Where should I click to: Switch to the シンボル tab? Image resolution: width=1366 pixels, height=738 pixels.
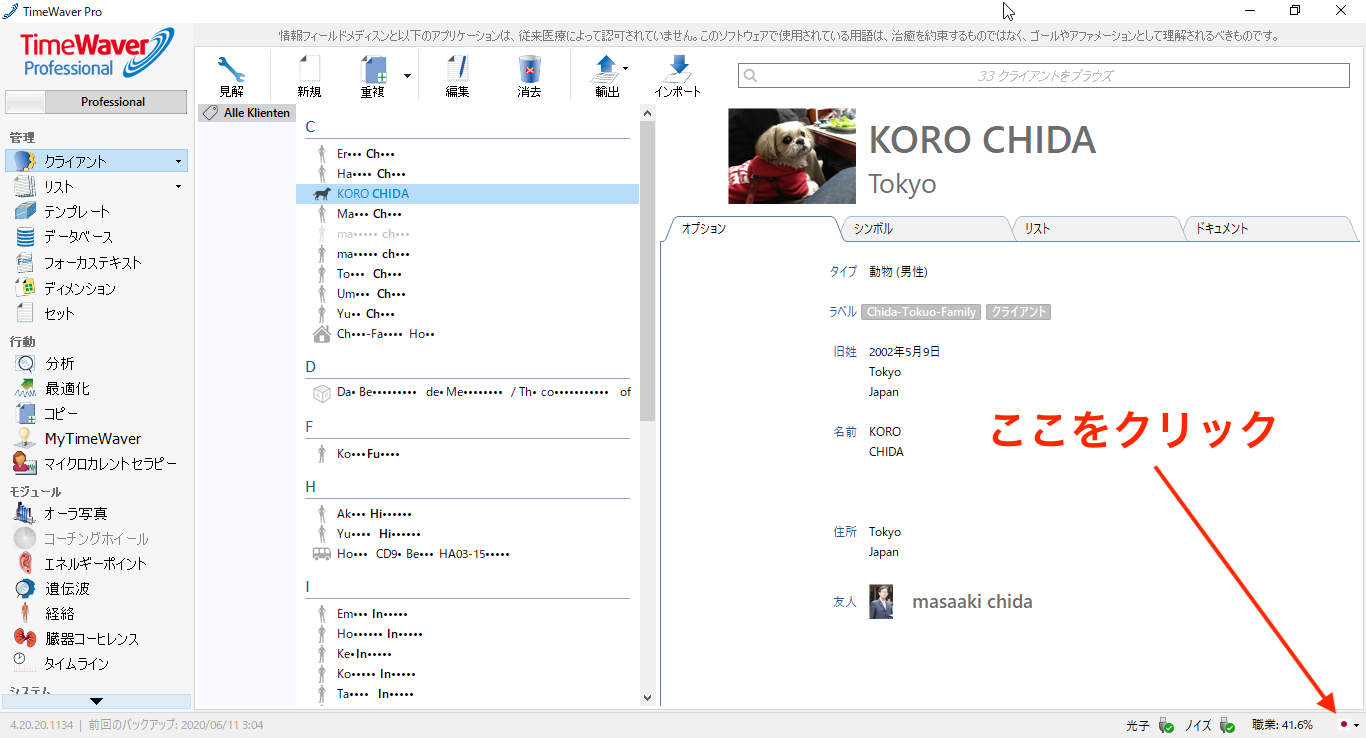click(925, 229)
